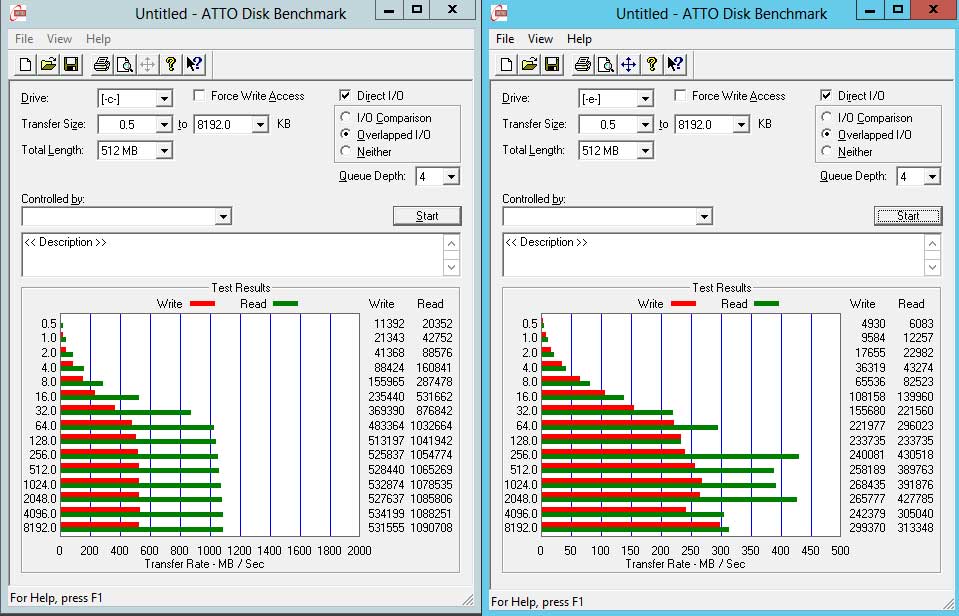
Task: Click Save disk icon in right window toolbar
Action: [x=552, y=64]
